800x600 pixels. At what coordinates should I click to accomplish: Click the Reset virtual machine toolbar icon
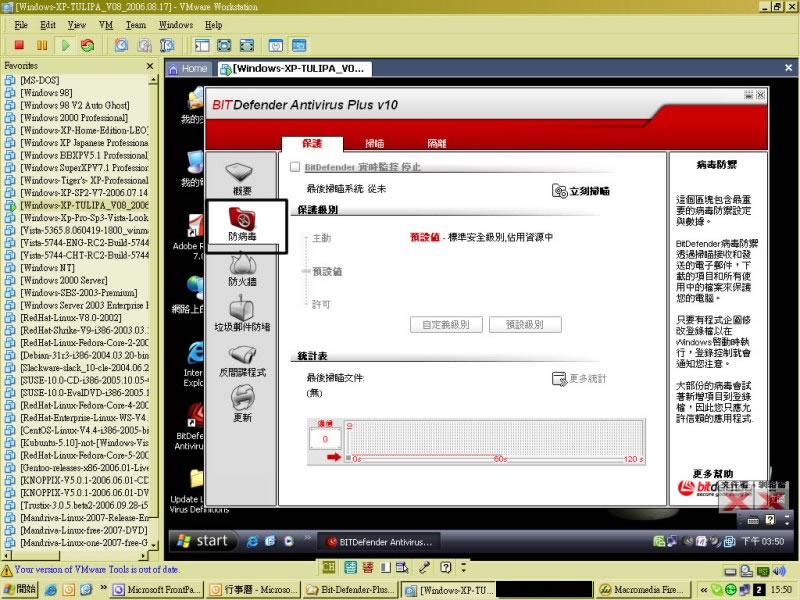(x=87, y=45)
